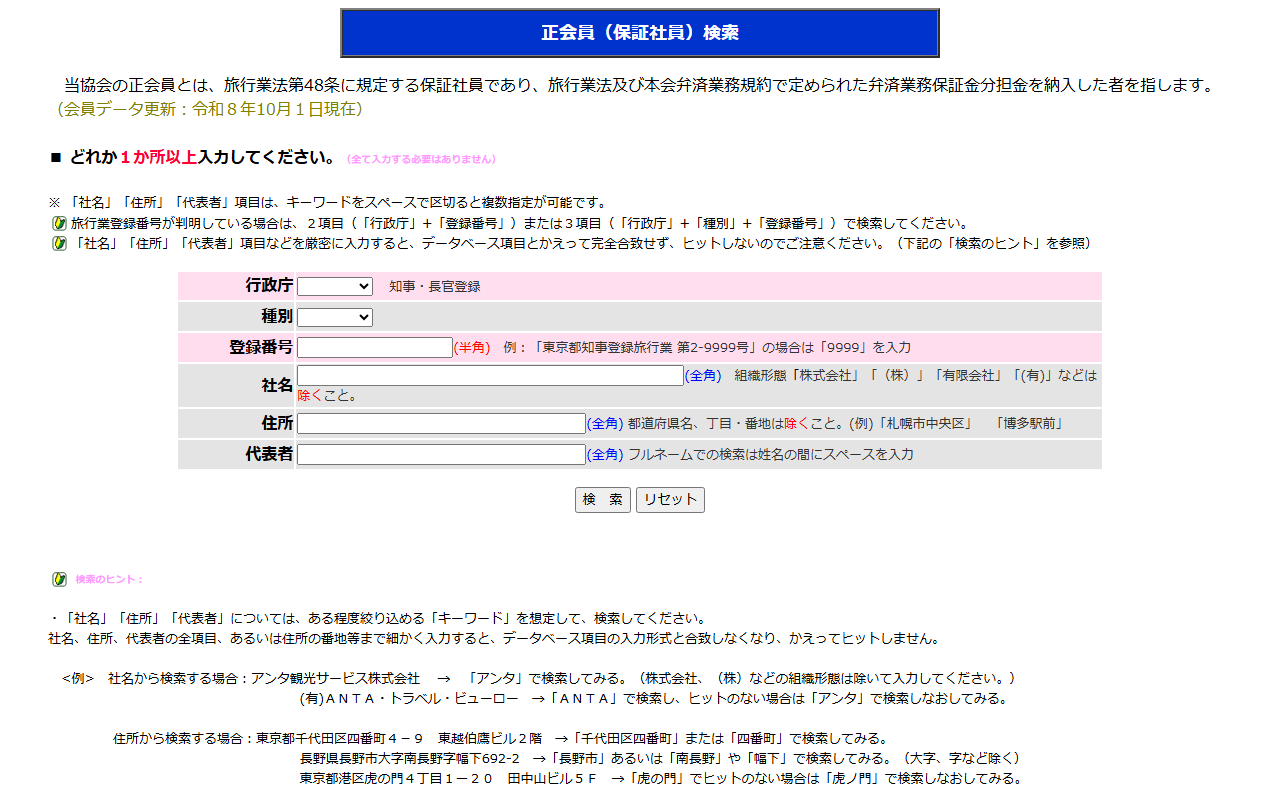Image resolution: width=1280 pixels, height=800 pixels.
Task: Click the pink 全て入力する必要はありません note
Action: 421,159
